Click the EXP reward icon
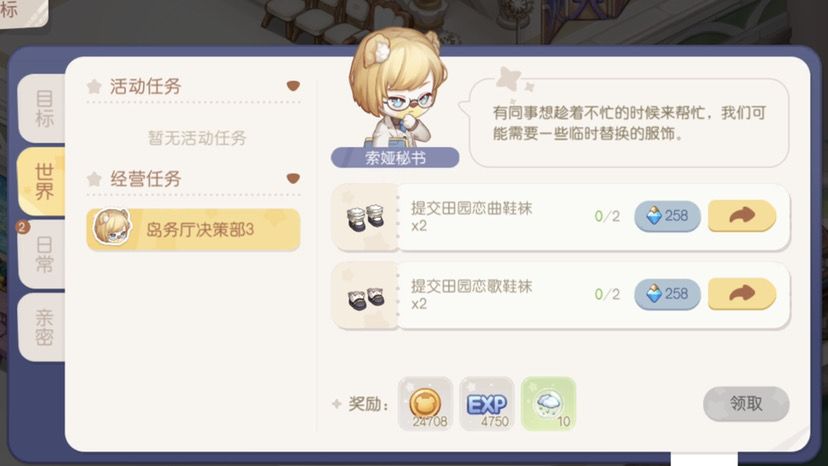This screenshot has width=828, height=466. click(x=487, y=404)
